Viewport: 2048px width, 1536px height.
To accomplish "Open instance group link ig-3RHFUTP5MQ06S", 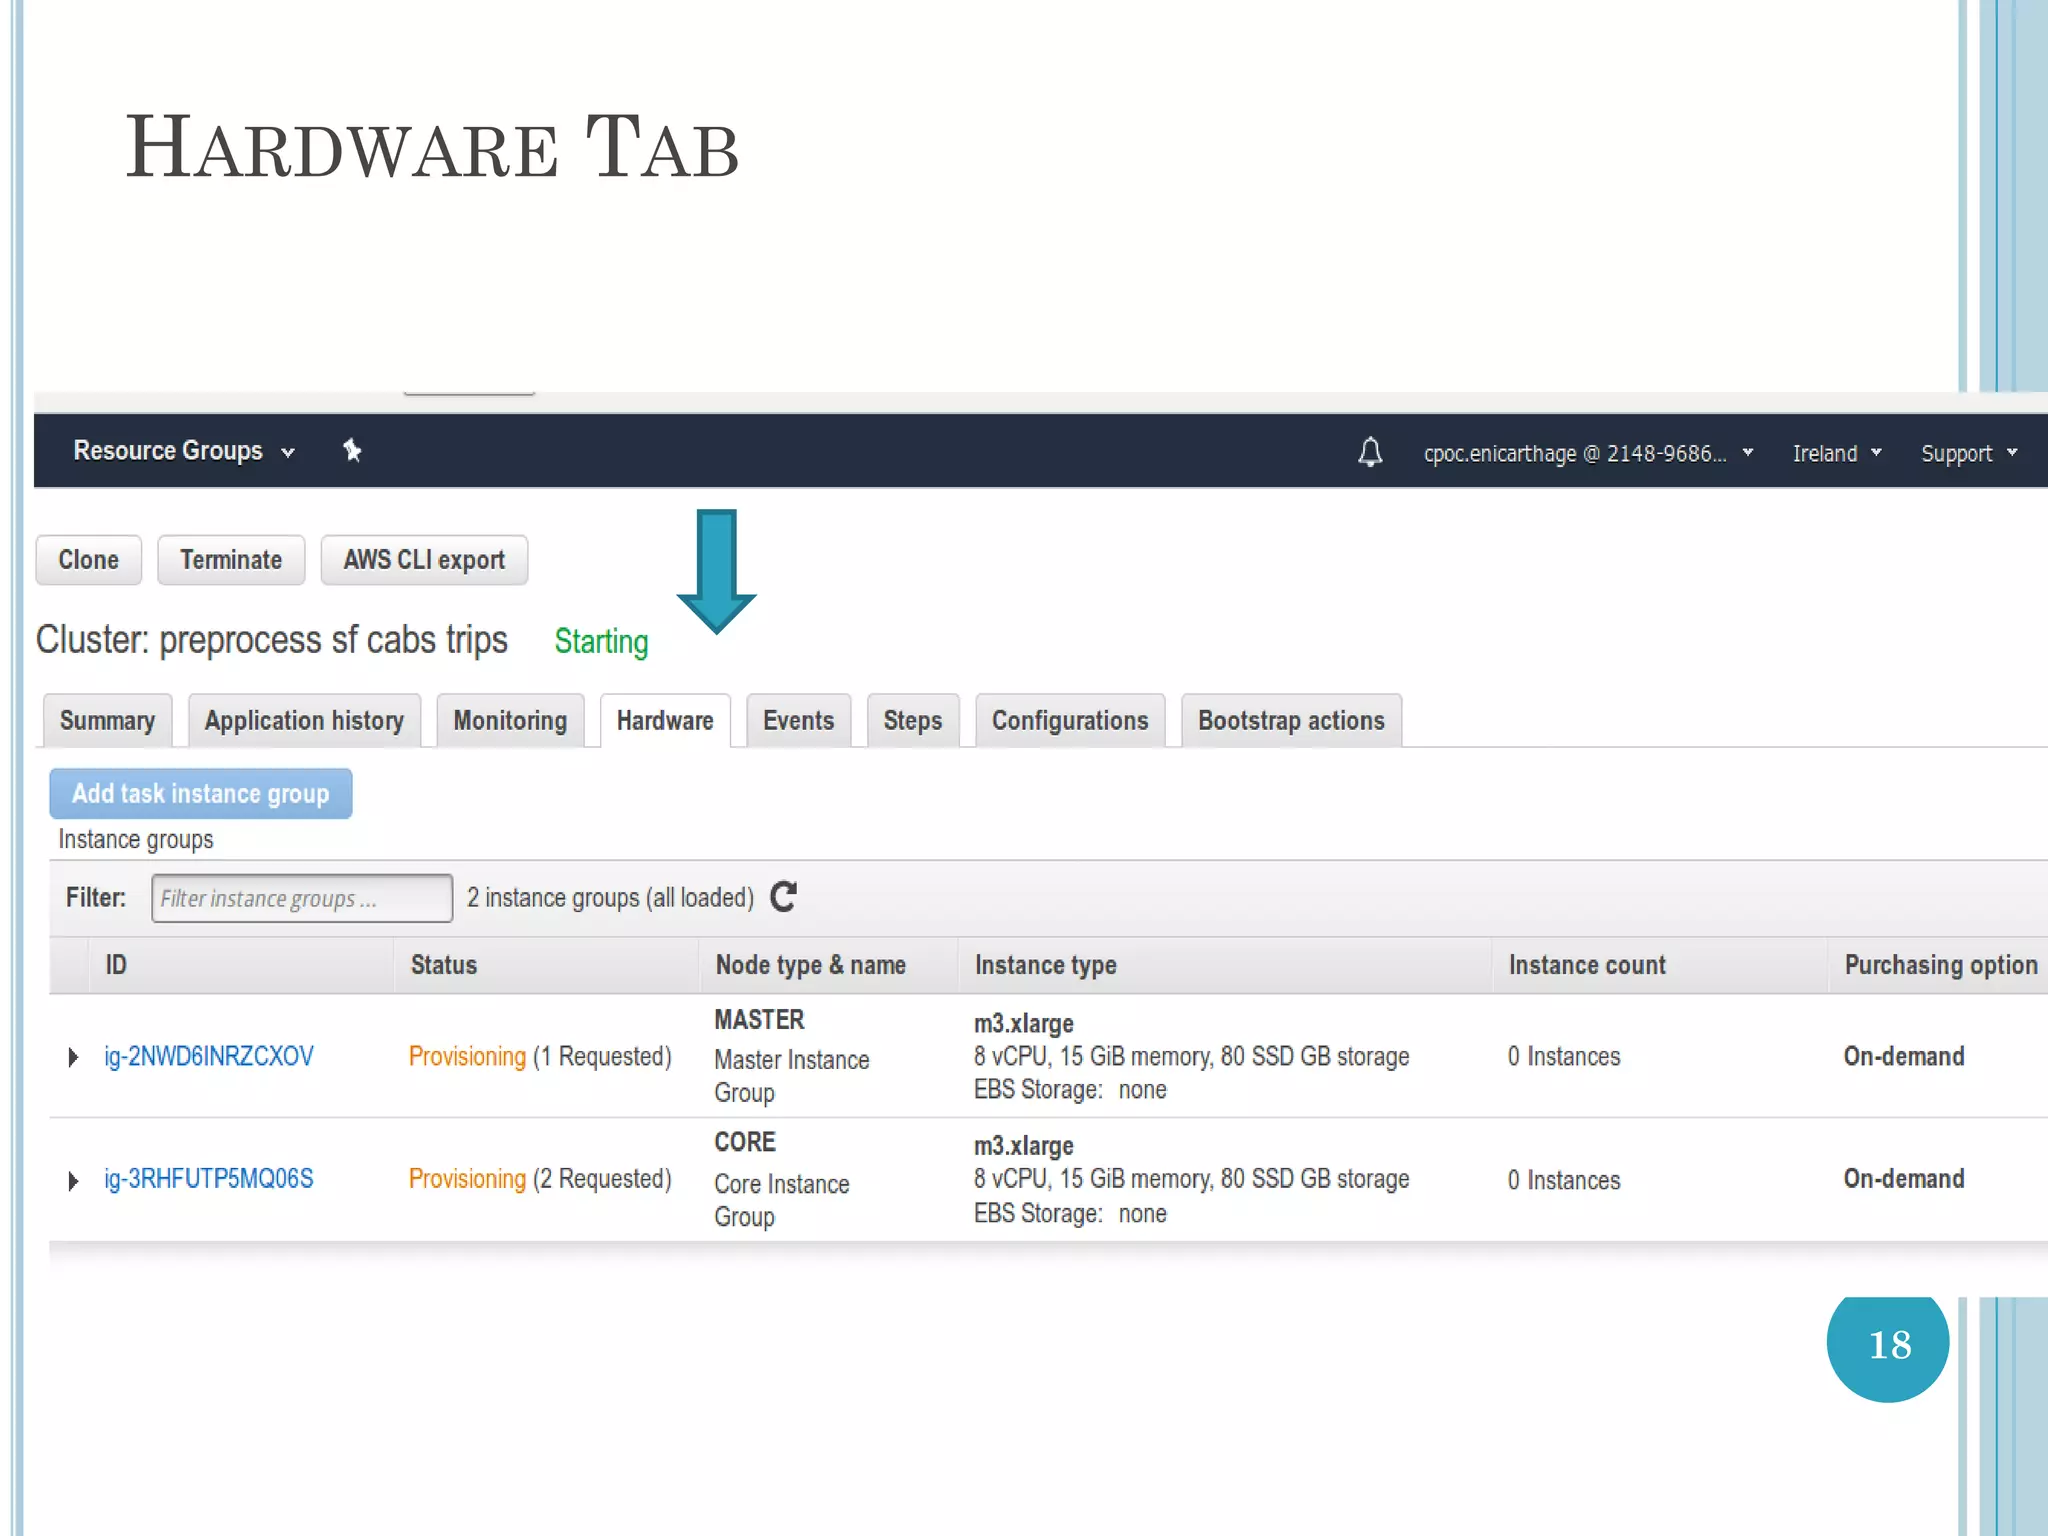I will click(x=209, y=1179).
